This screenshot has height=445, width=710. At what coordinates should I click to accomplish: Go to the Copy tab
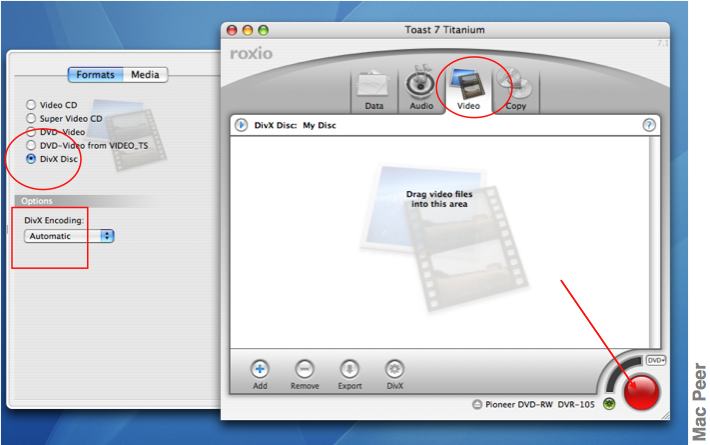515,91
